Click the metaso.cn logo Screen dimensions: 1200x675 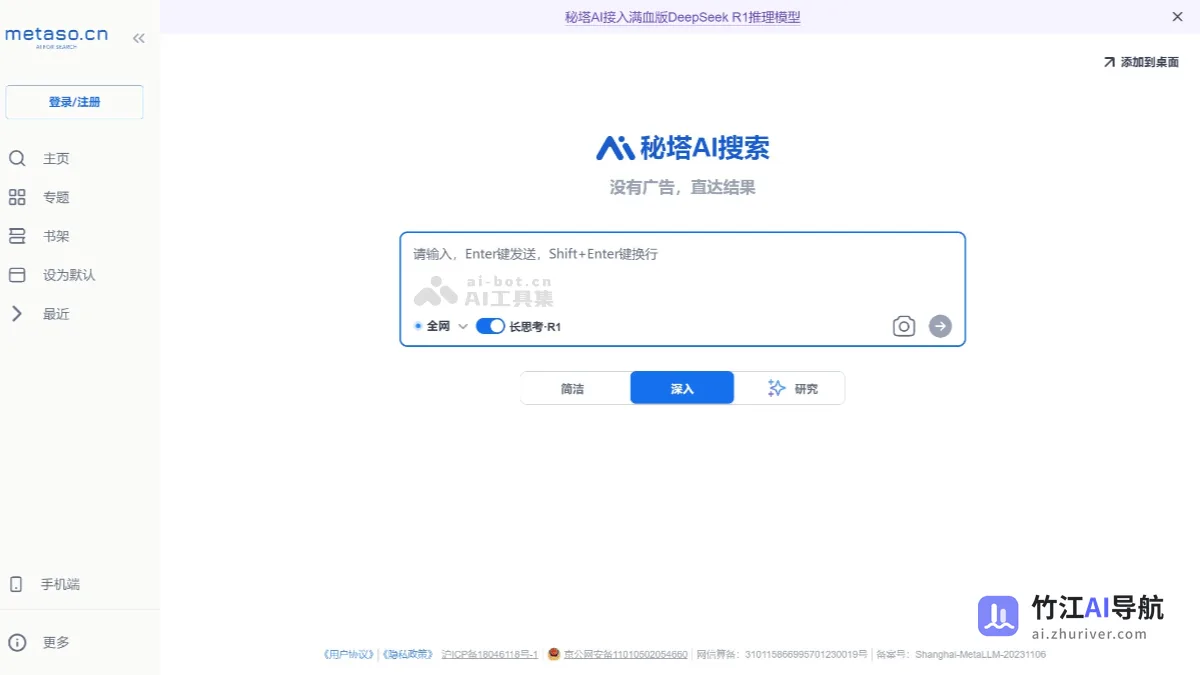[56, 35]
